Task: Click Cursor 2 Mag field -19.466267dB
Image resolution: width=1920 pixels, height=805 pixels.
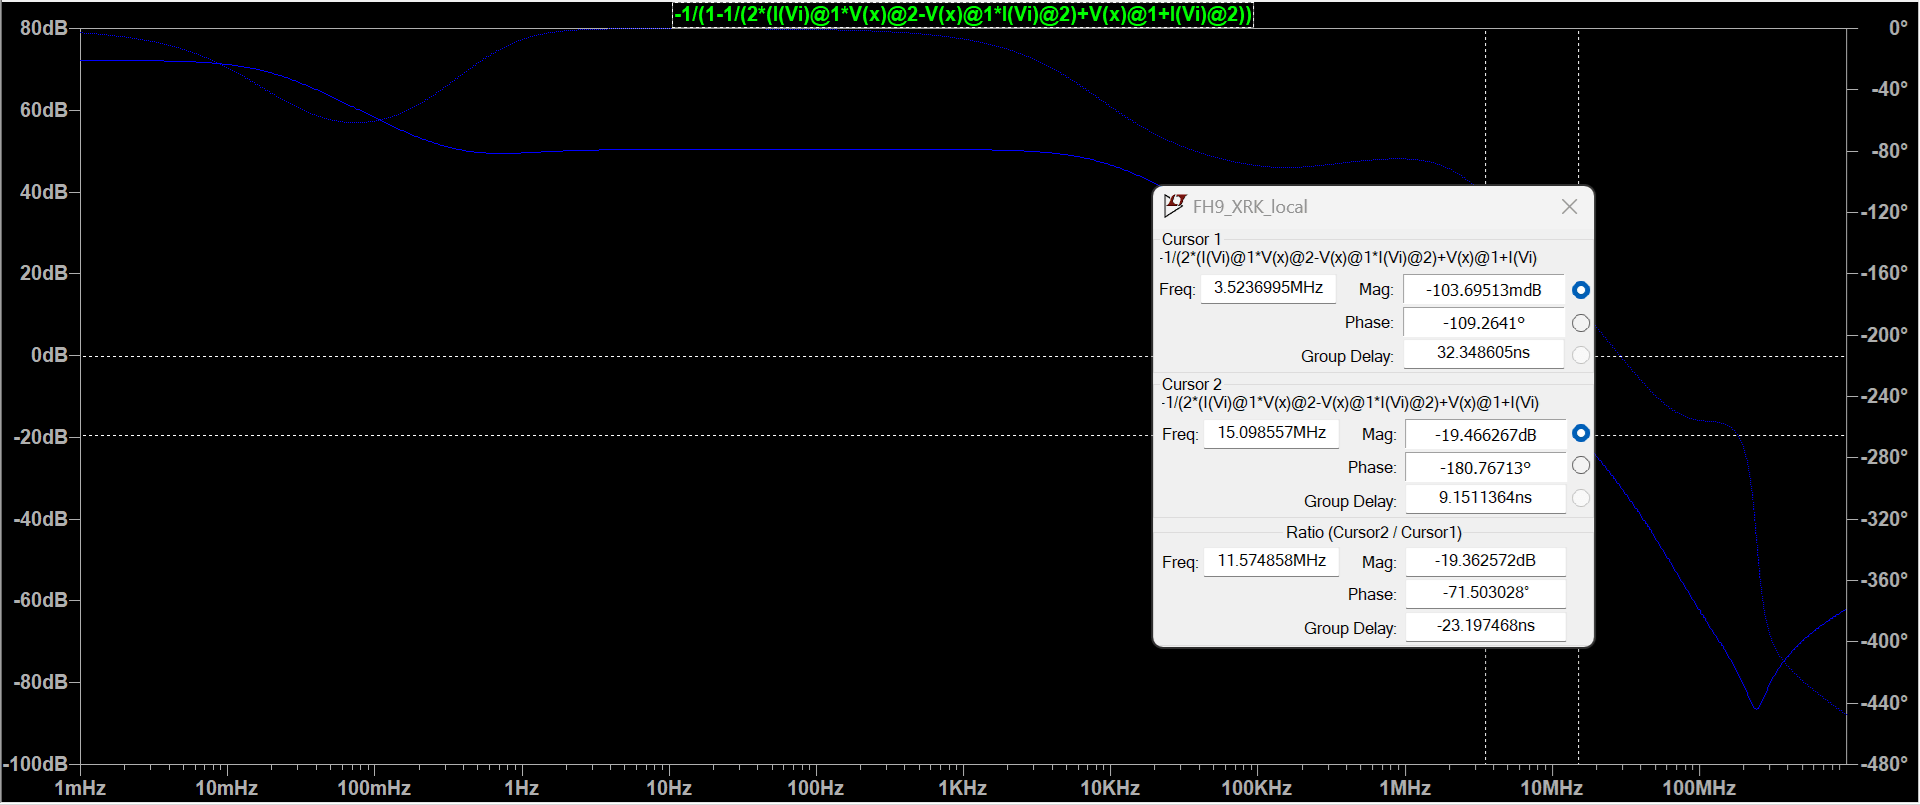Action: 1485,435
